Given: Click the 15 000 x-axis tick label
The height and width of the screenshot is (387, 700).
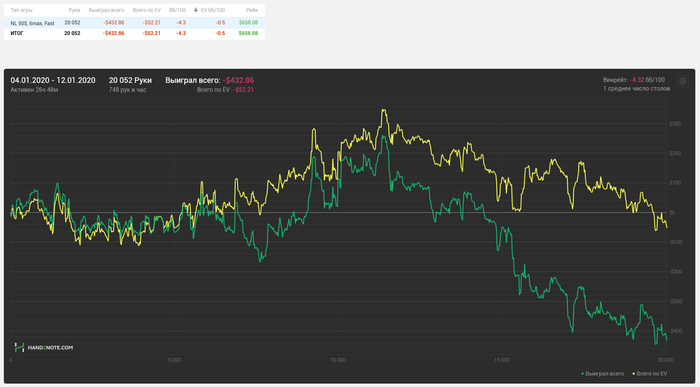Looking at the screenshot, I should click(501, 360).
